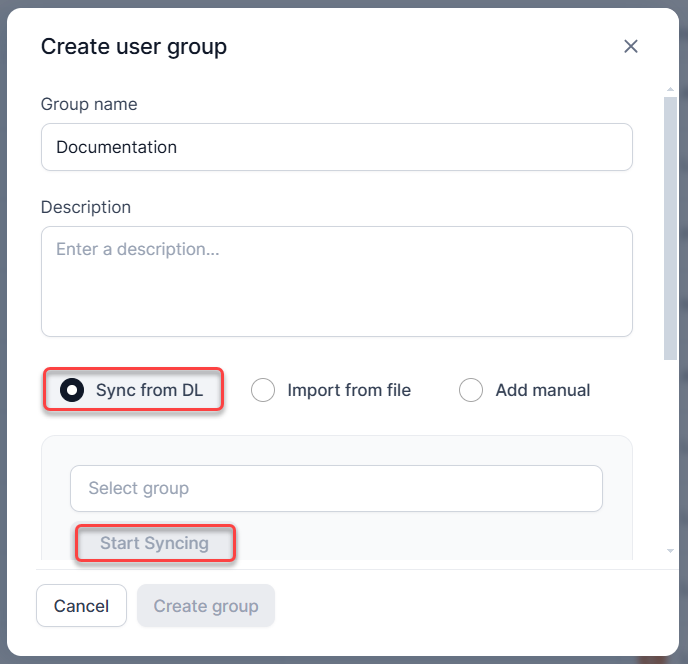Select the Sync from DL radio circle
This screenshot has width=688, height=664.
point(72,390)
